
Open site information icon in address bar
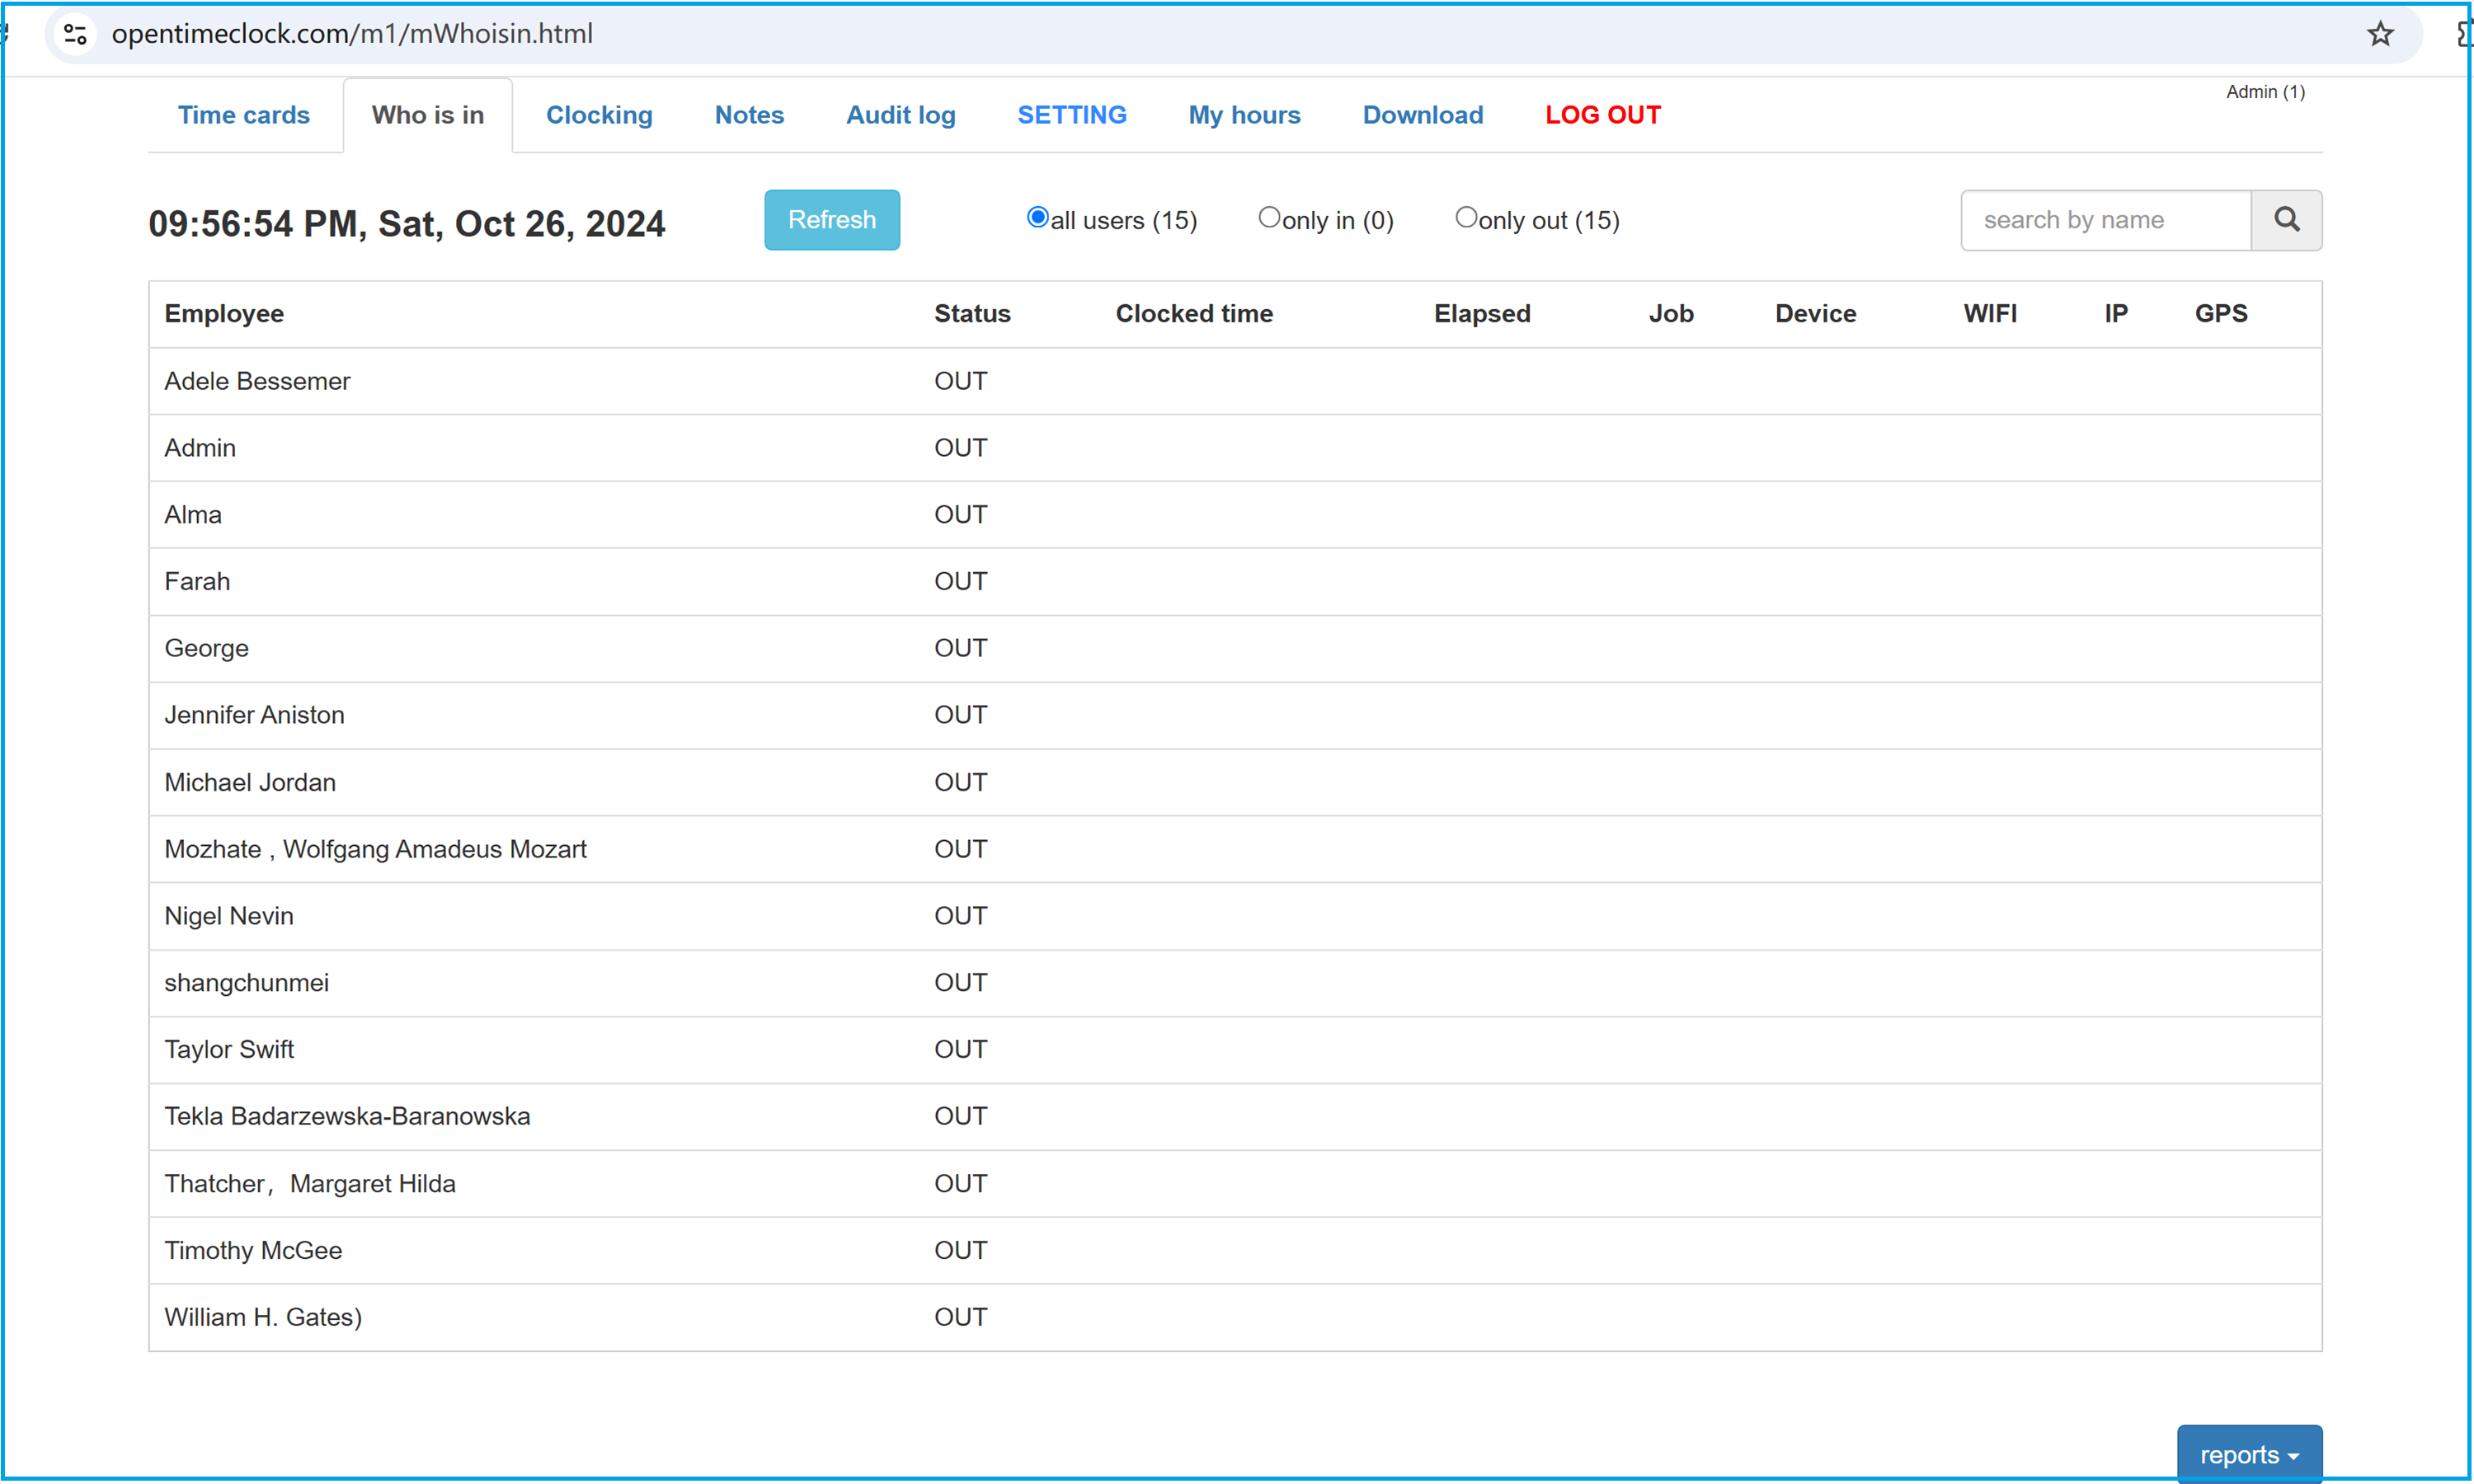pos(75,34)
